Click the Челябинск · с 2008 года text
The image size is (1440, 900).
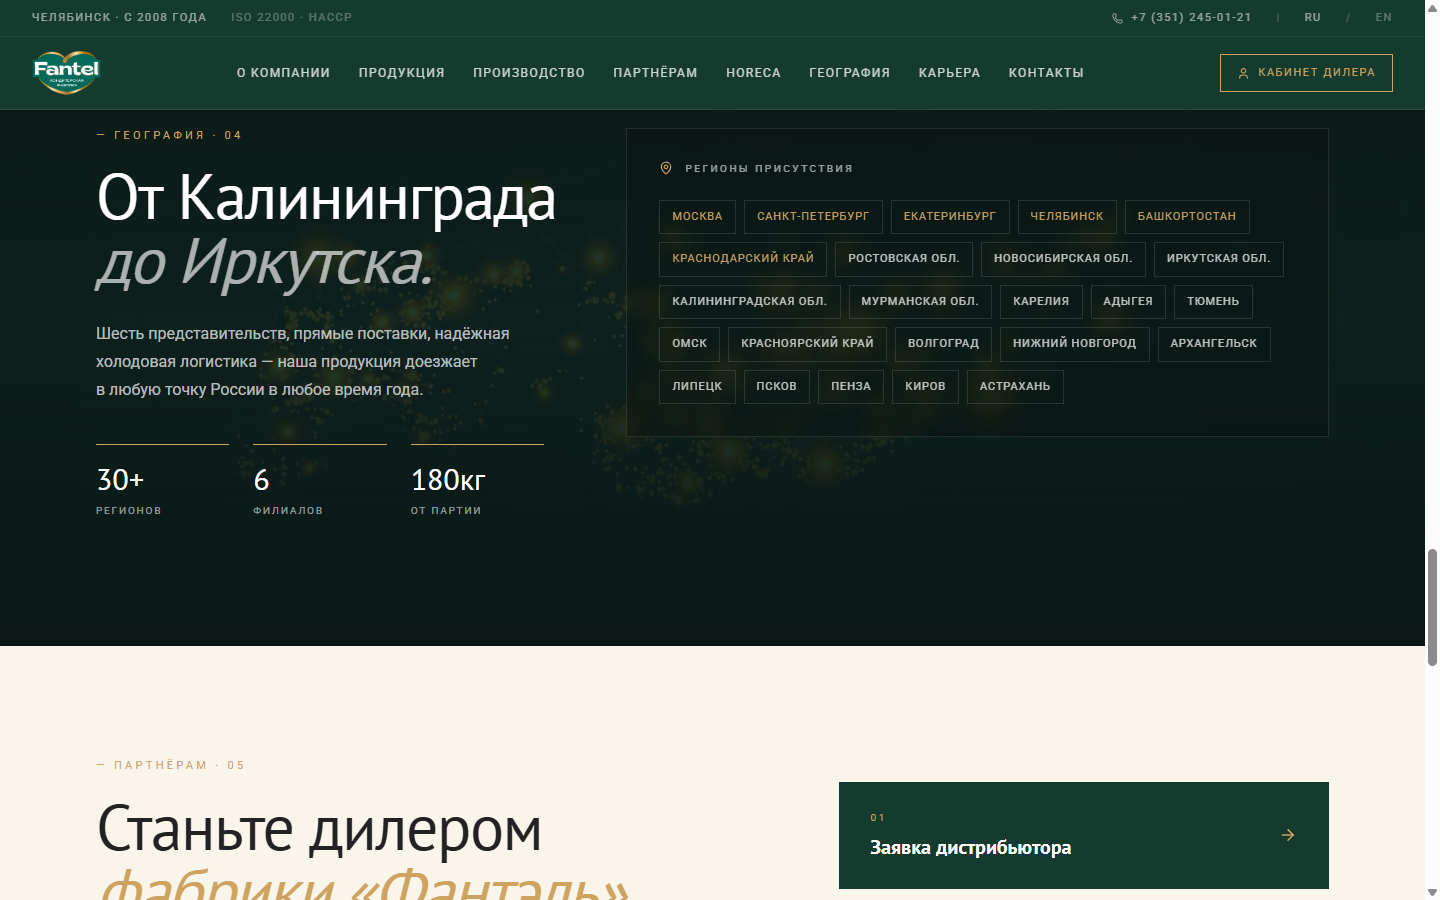click(119, 18)
